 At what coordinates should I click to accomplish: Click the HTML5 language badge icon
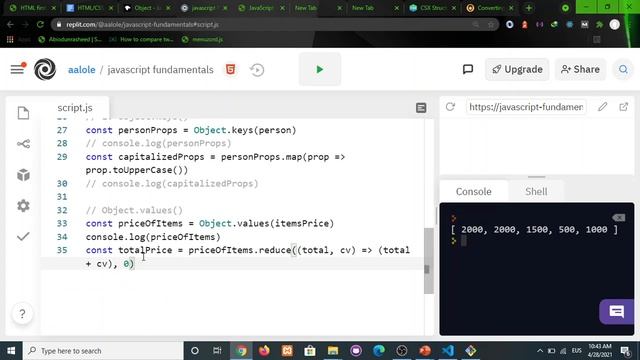pyautogui.click(x=231, y=69)
